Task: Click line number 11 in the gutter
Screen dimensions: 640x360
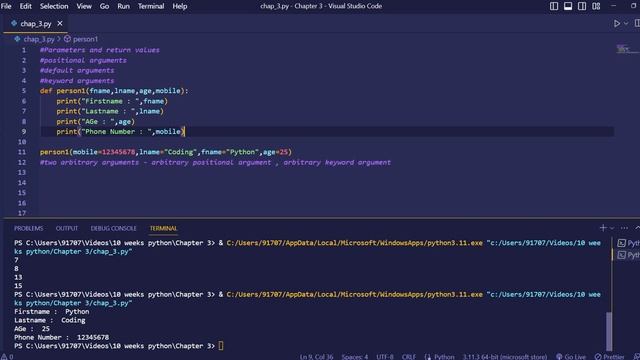Action: tap(22, 152)
